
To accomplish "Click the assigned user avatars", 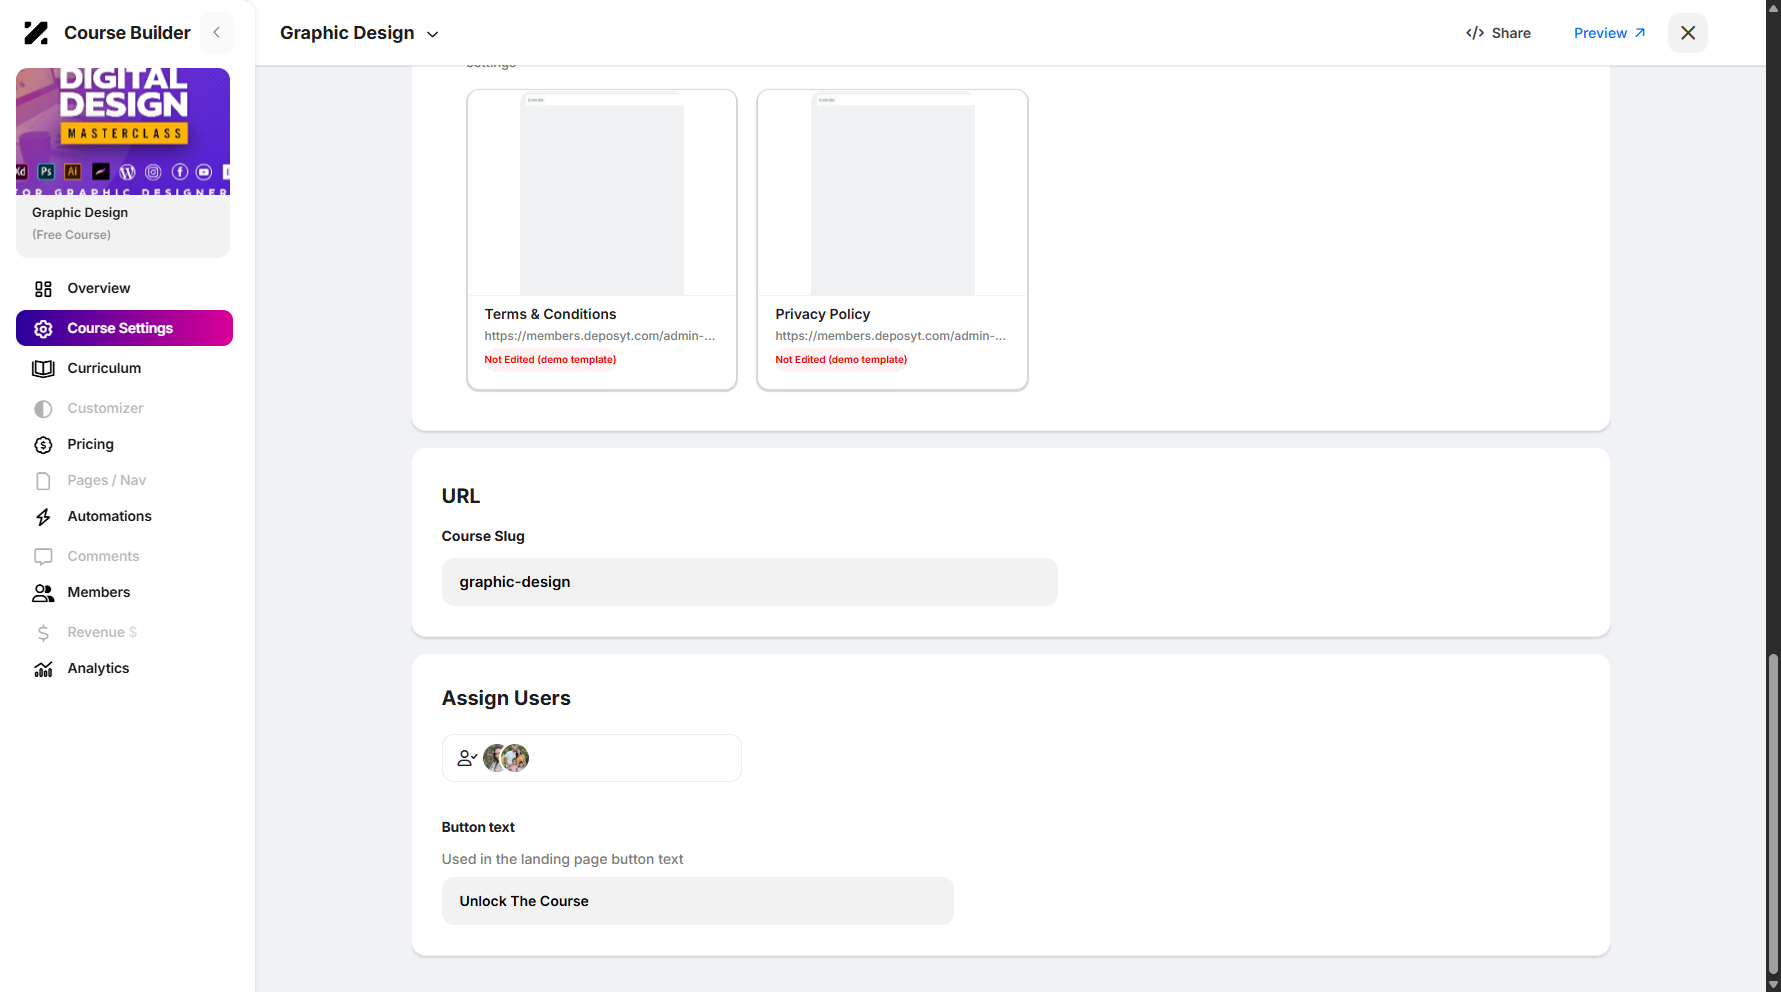I will pyautogui.click(x=506, y=758).
